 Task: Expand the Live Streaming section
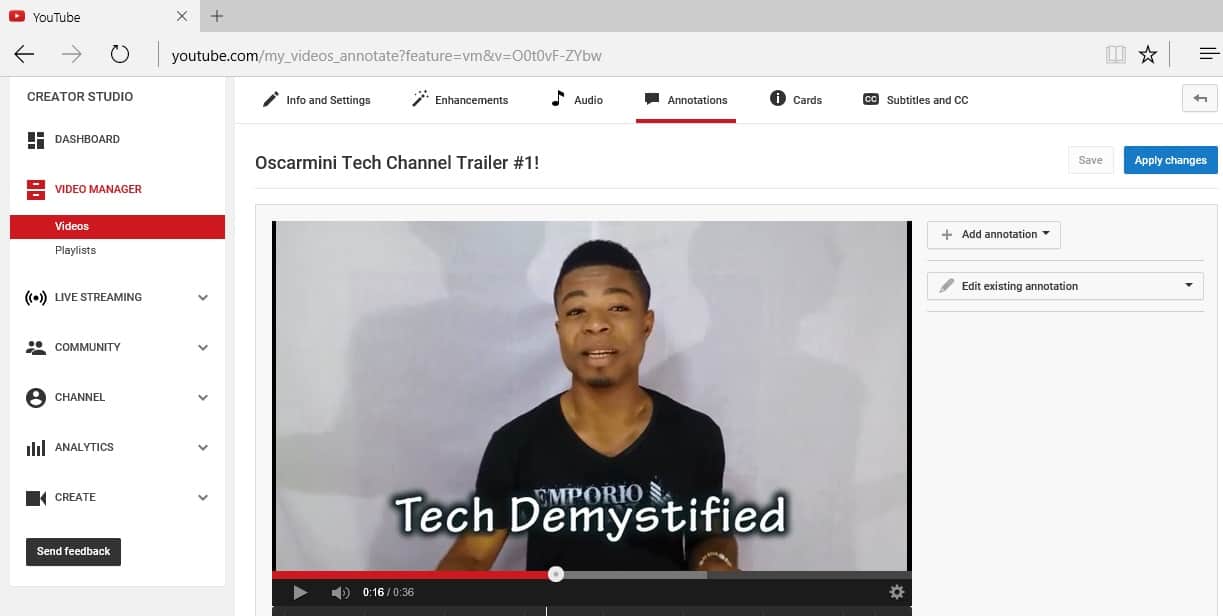(203, 297)
